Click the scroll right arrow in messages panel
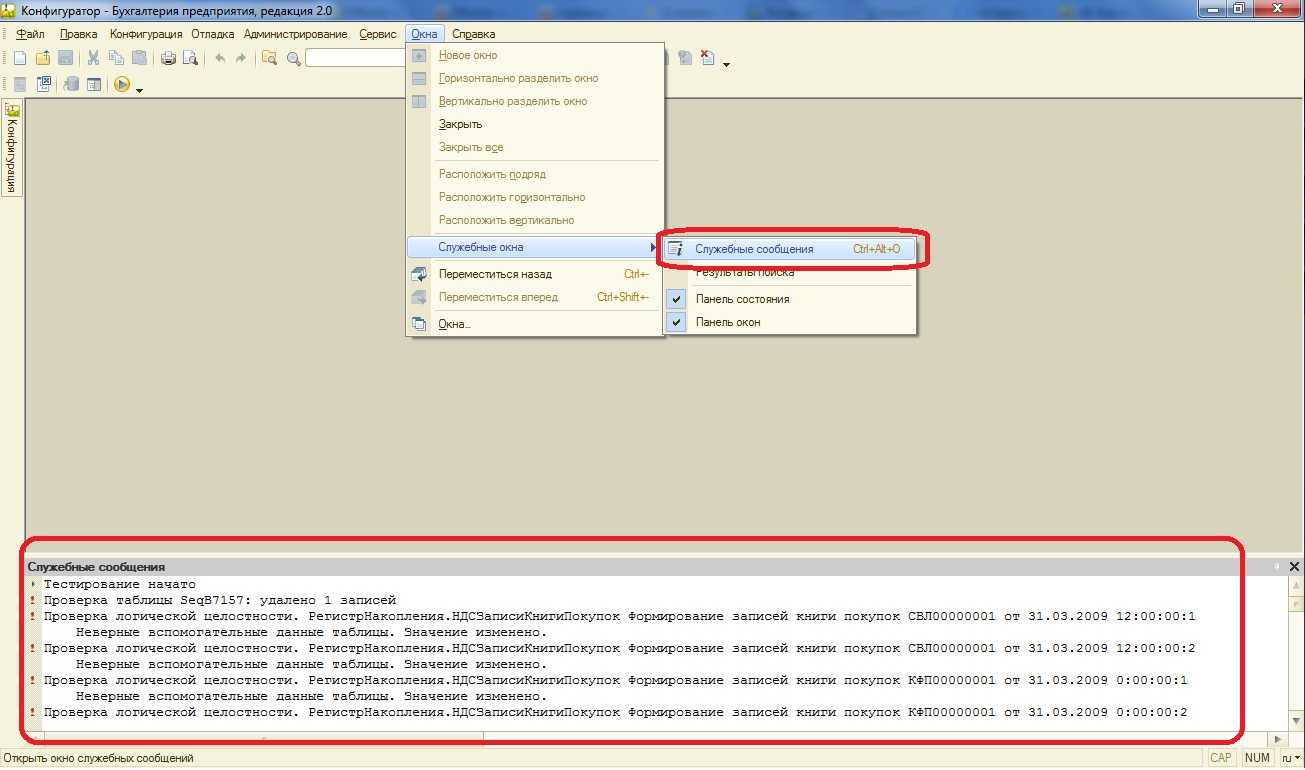This screenshot has width=1305, height=770. (x=1279, y=740)
